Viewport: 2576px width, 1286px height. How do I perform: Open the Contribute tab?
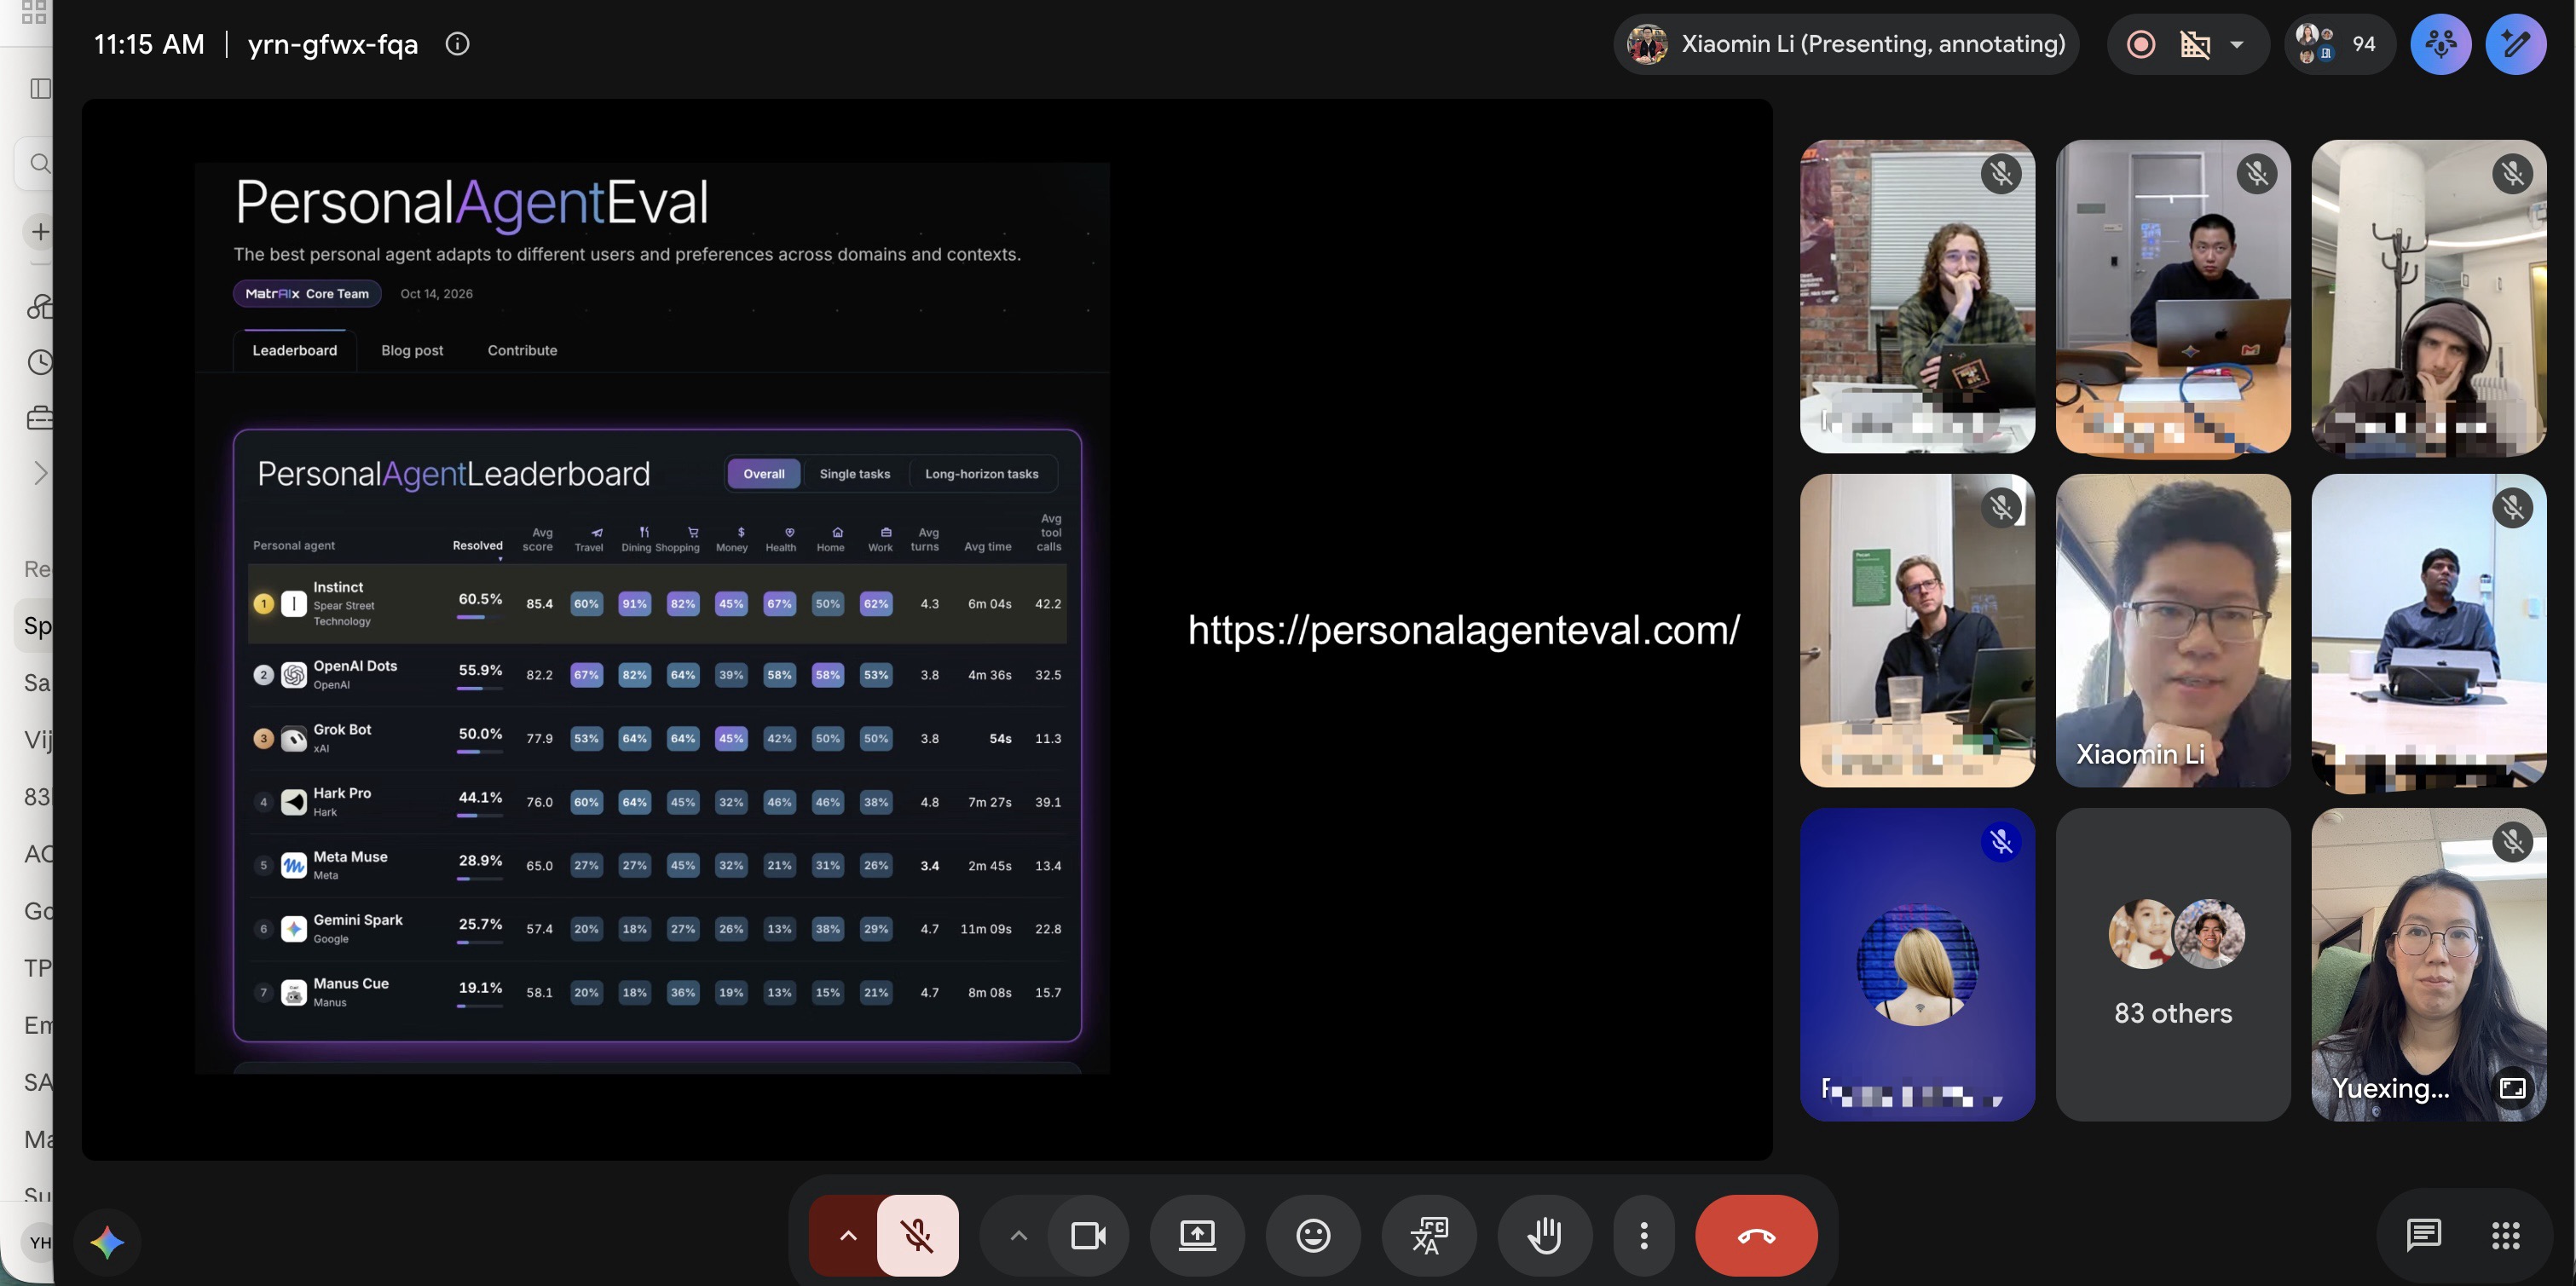(x=522, y=351)
